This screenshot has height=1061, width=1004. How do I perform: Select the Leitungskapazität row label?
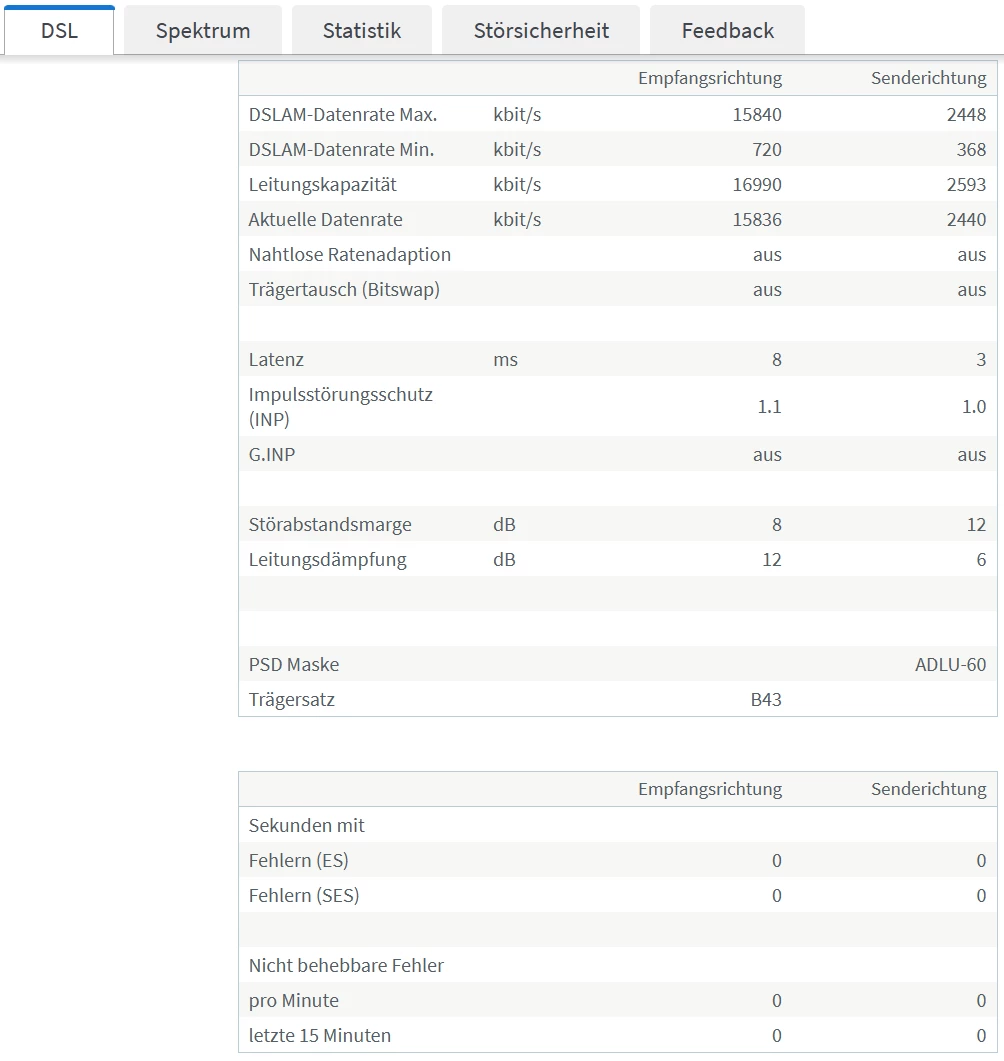coord(323,185)
